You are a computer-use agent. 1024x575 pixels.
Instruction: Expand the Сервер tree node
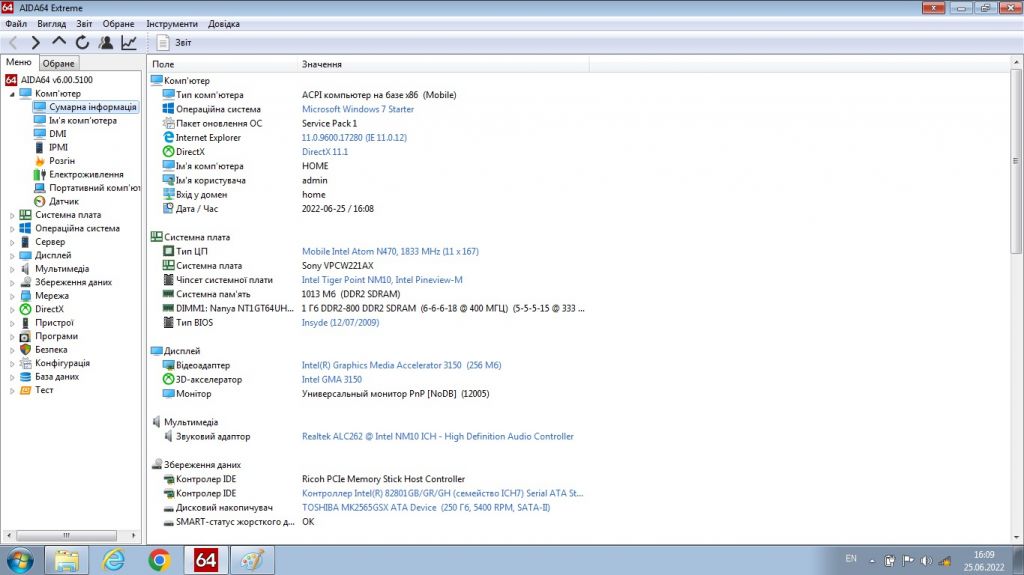click(x=12, y=242)
